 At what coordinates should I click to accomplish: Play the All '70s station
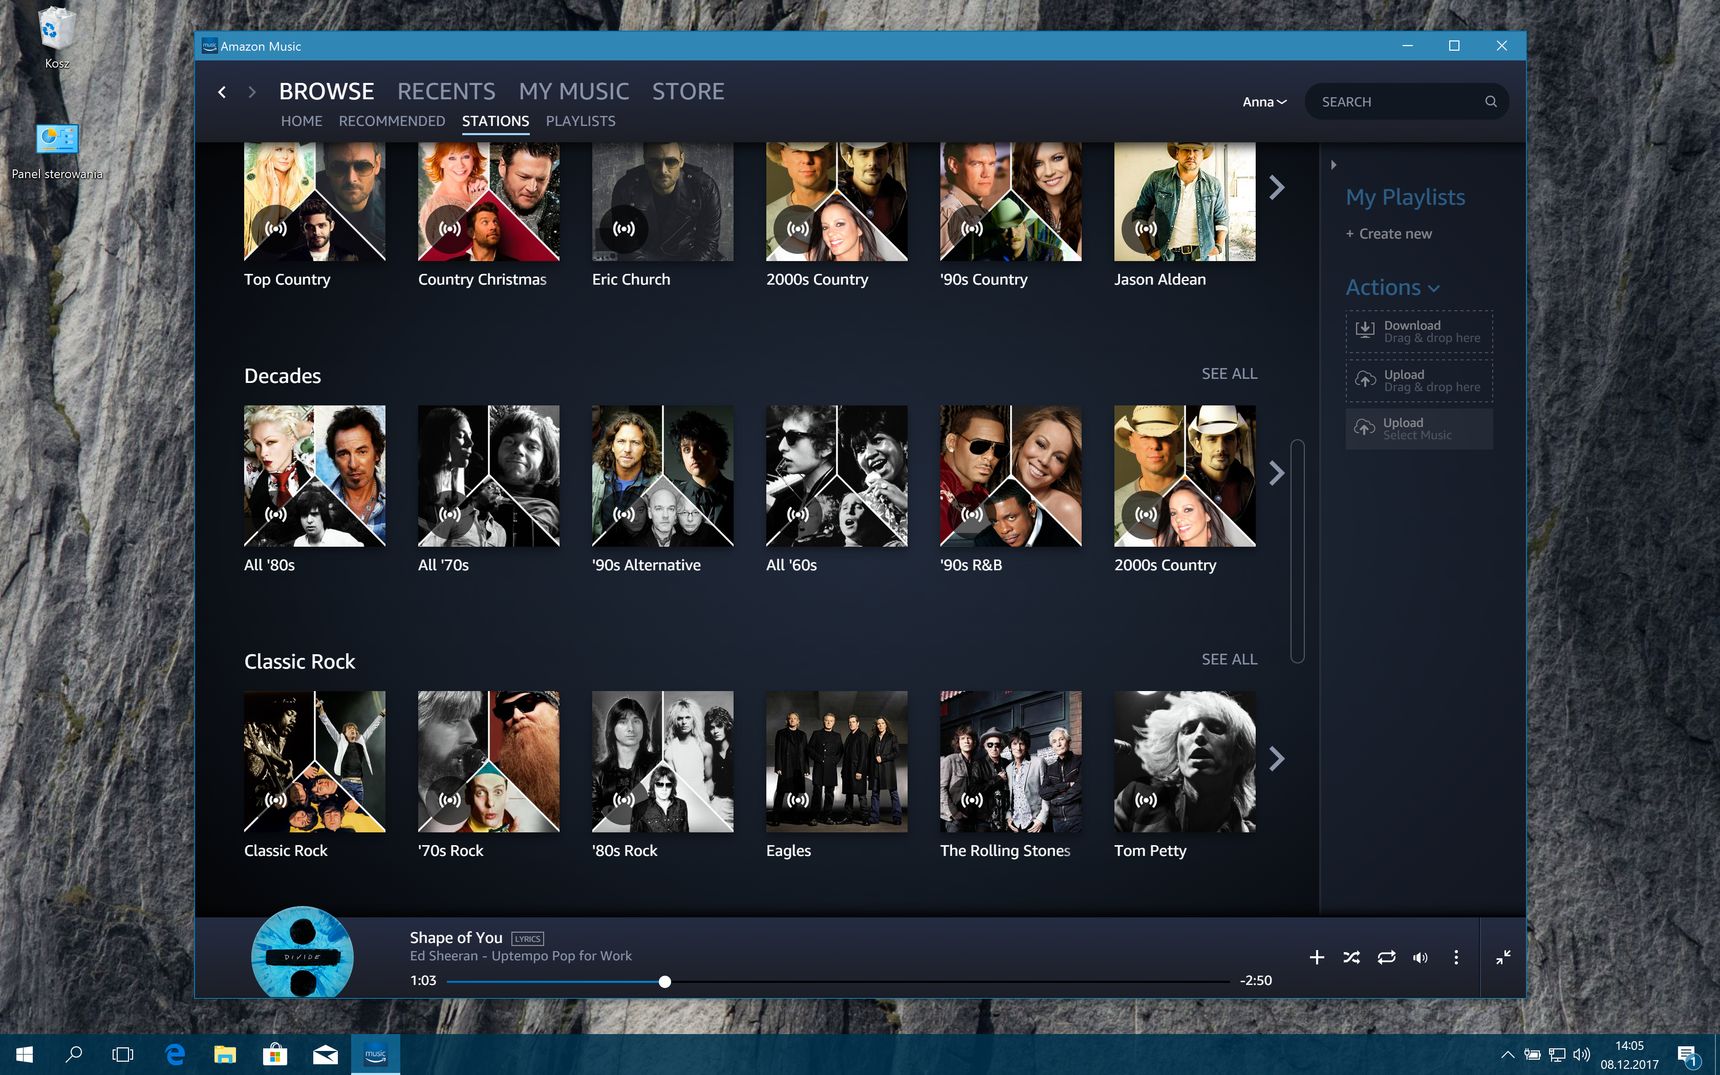pos(450,514)
